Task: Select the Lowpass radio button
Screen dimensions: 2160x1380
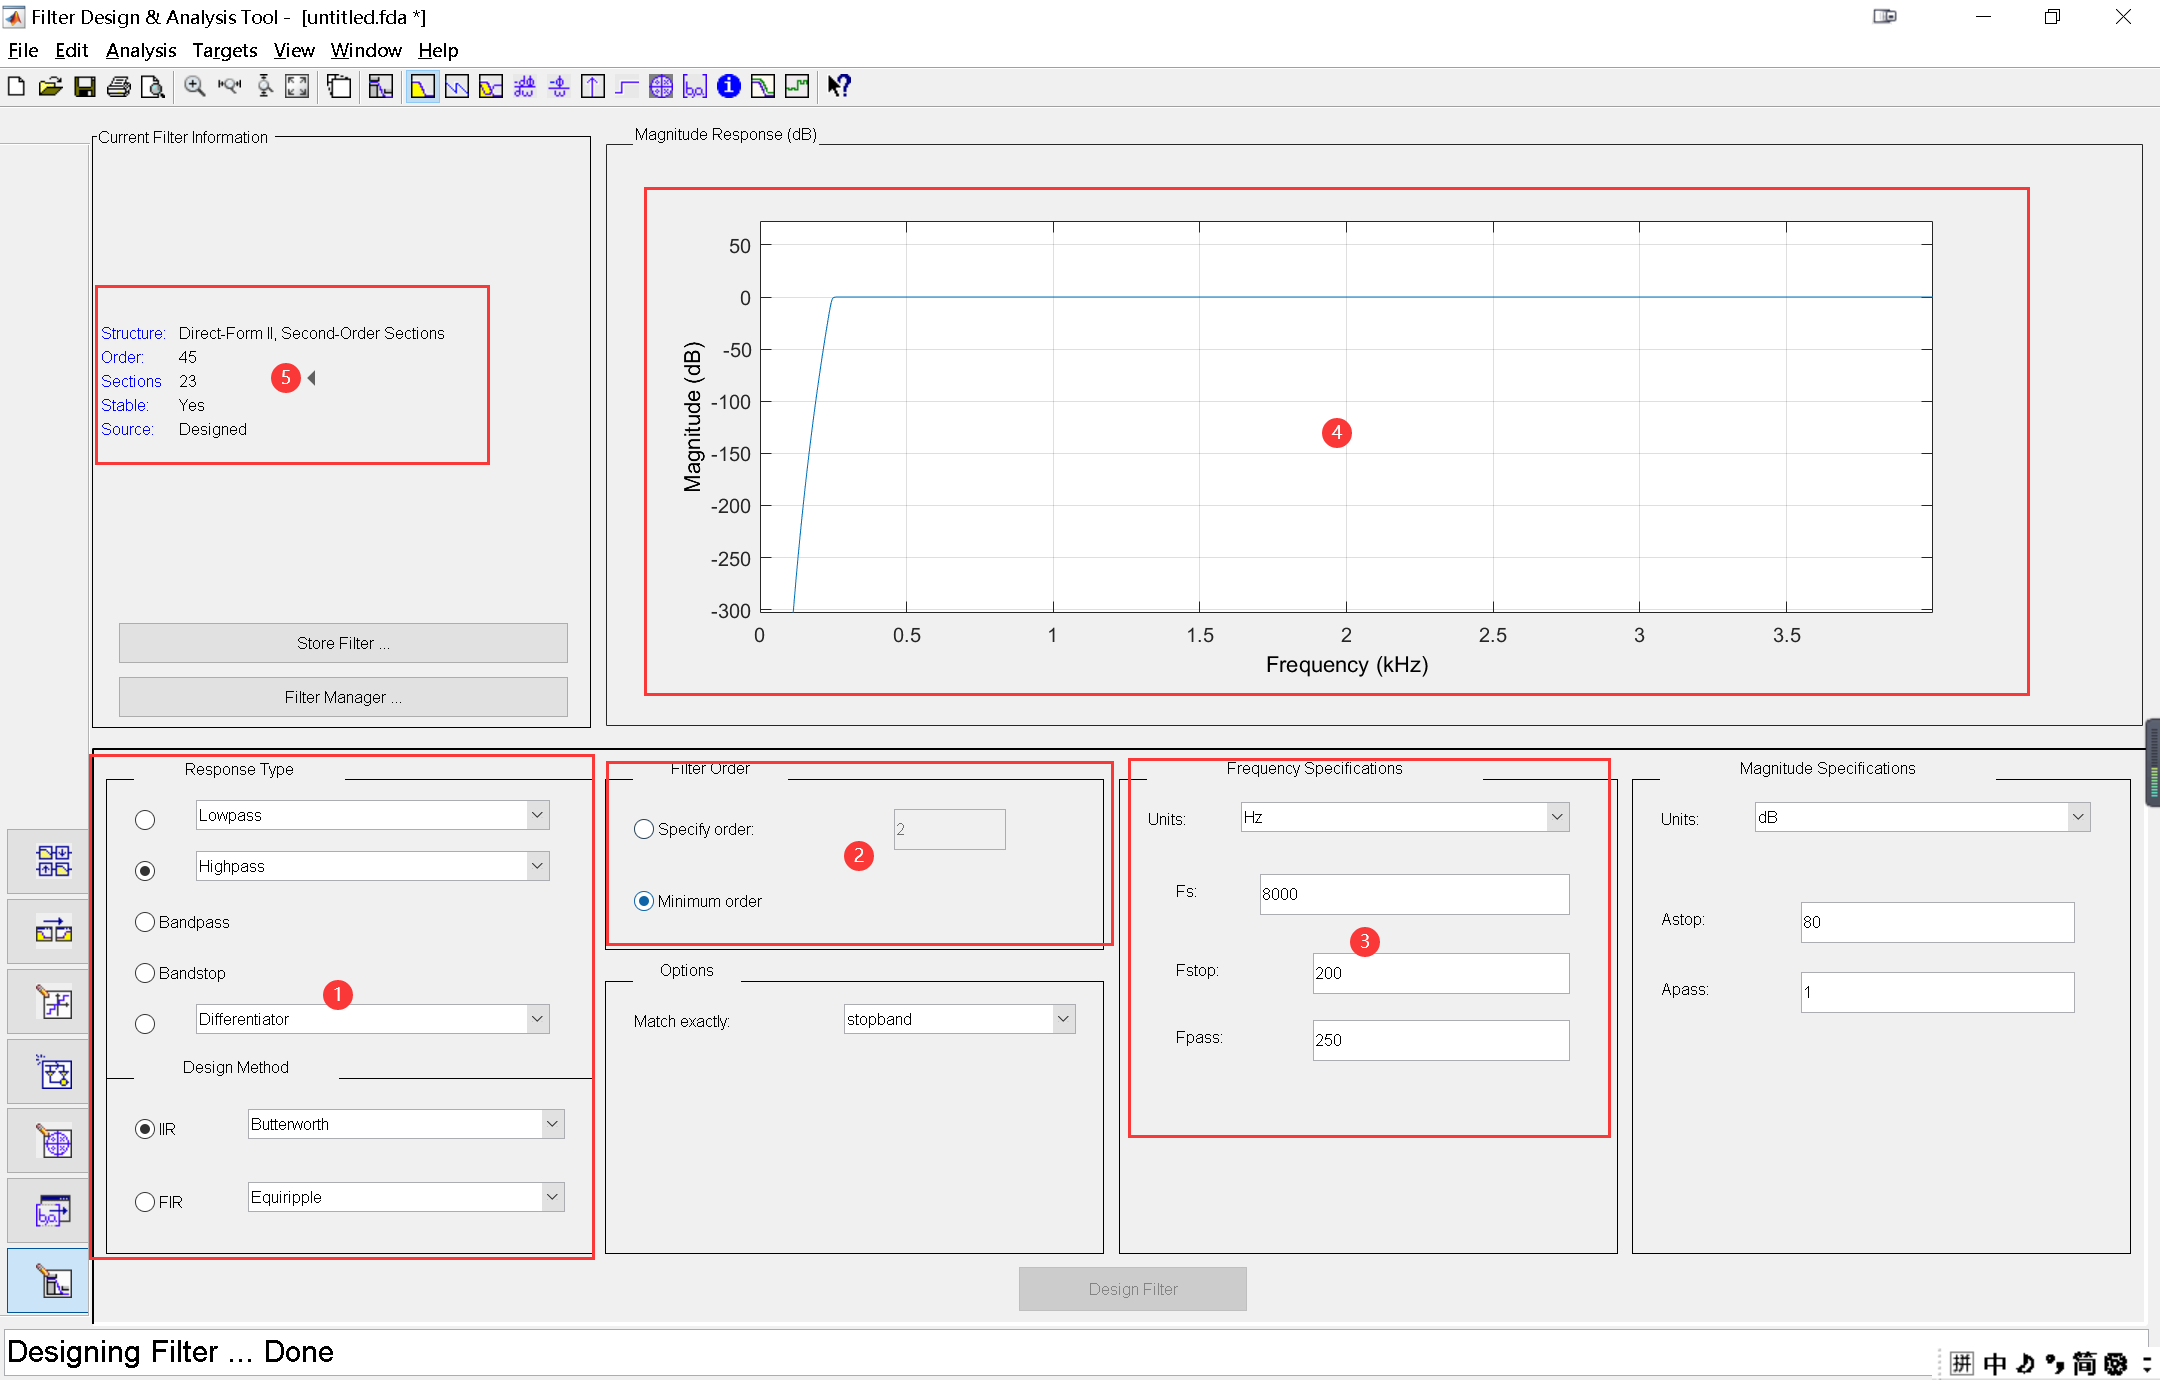Action: (x=145, y=820)
